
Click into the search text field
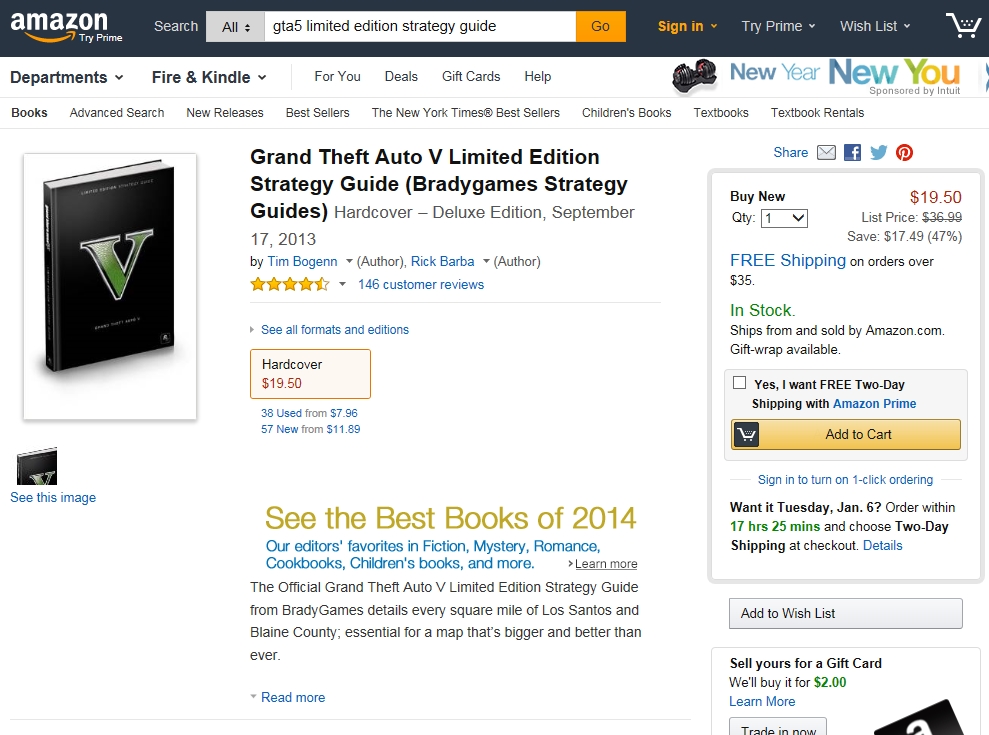[x=420, y=27]
